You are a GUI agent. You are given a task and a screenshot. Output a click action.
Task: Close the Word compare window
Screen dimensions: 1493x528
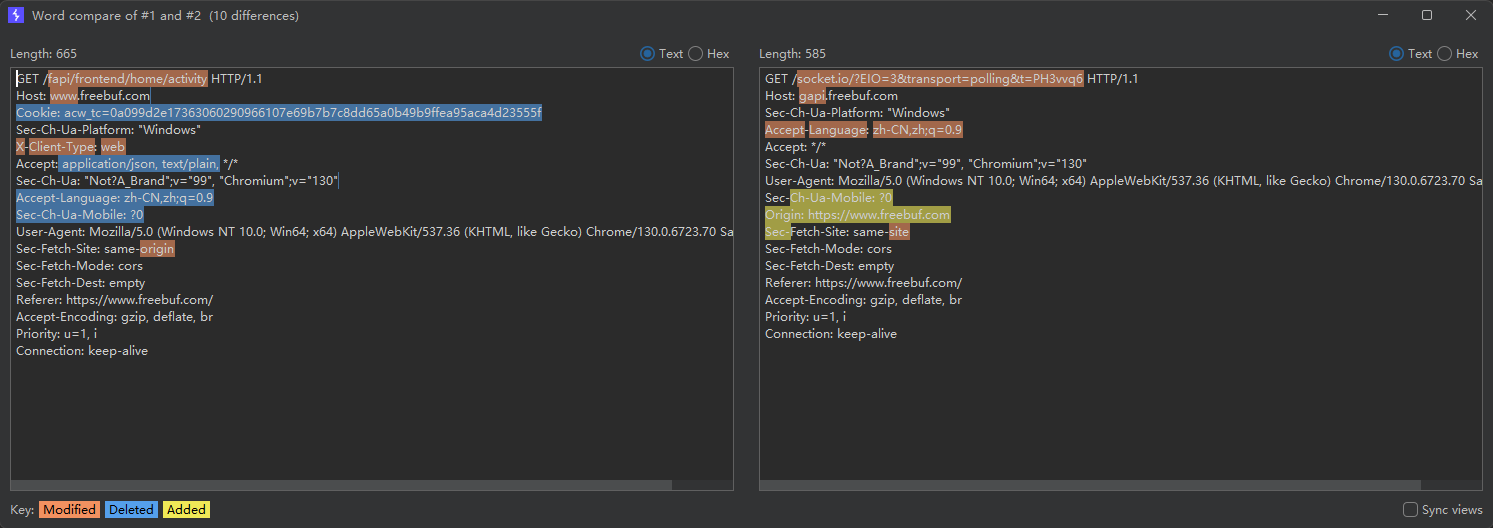1471,15
